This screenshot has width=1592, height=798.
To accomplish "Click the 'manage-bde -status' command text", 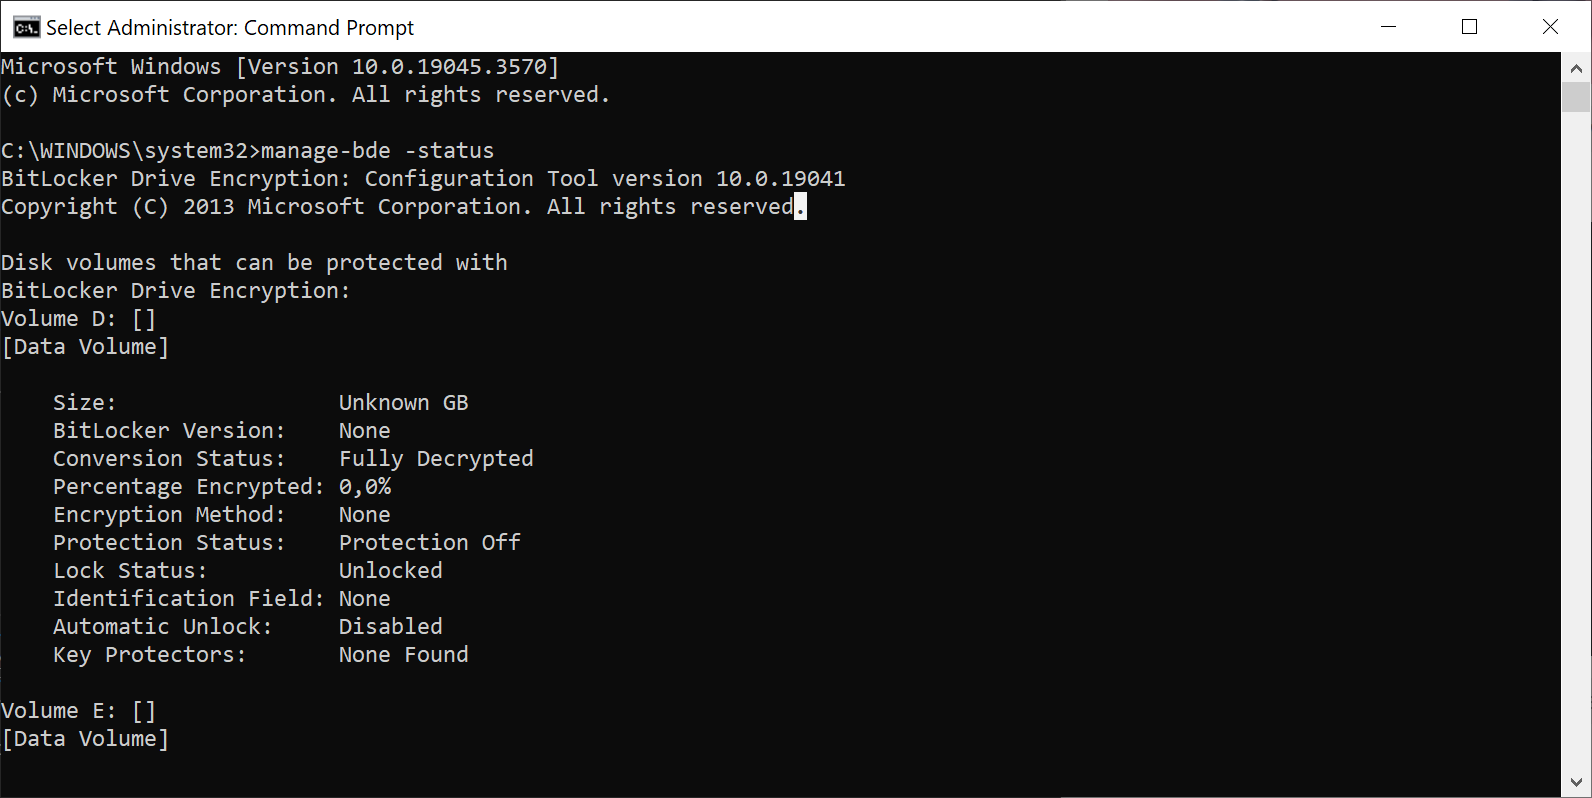I will point(378,151).
